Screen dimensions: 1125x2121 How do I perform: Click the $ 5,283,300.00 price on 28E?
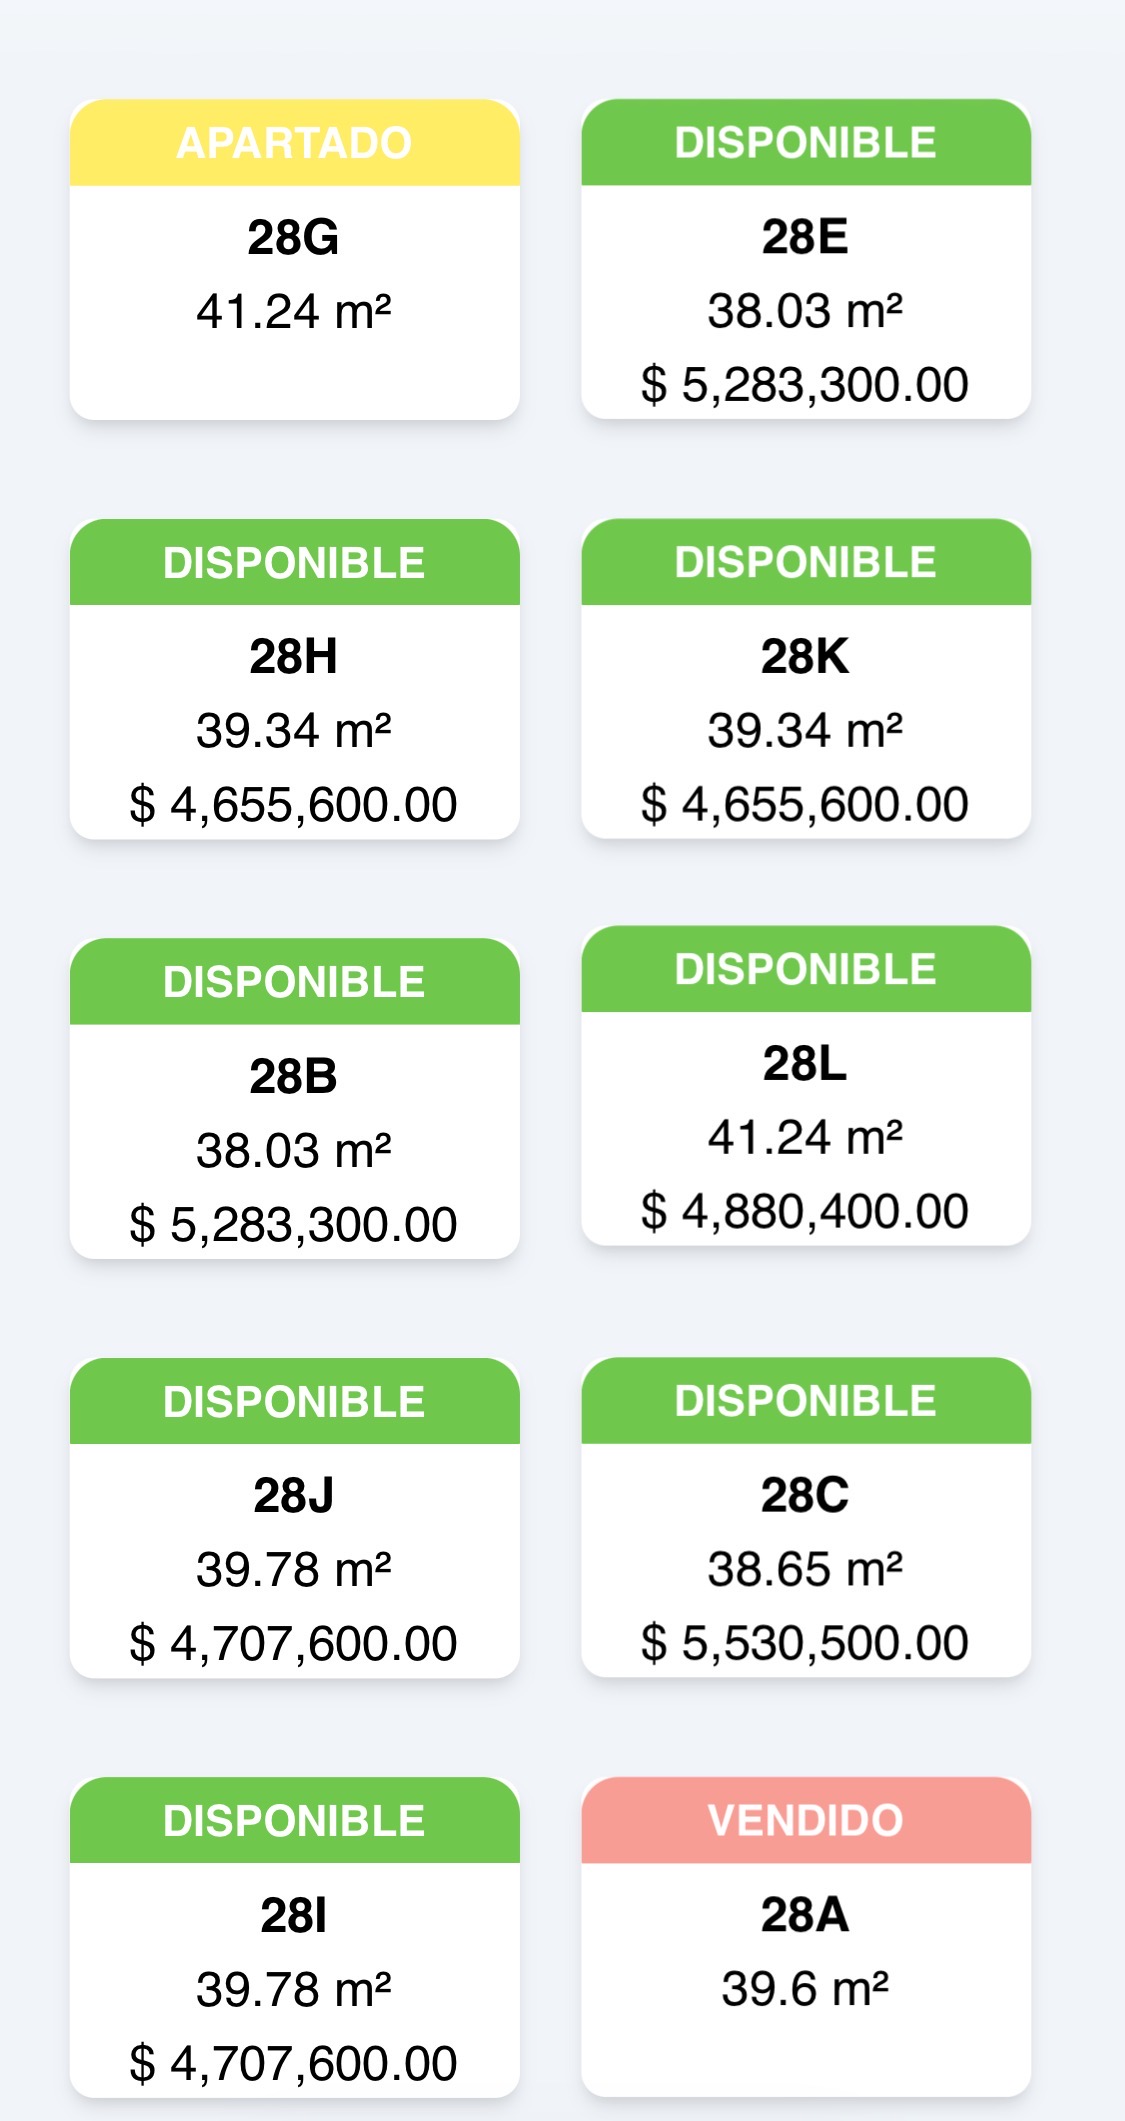pyautogui.click(x=805, y=385)
